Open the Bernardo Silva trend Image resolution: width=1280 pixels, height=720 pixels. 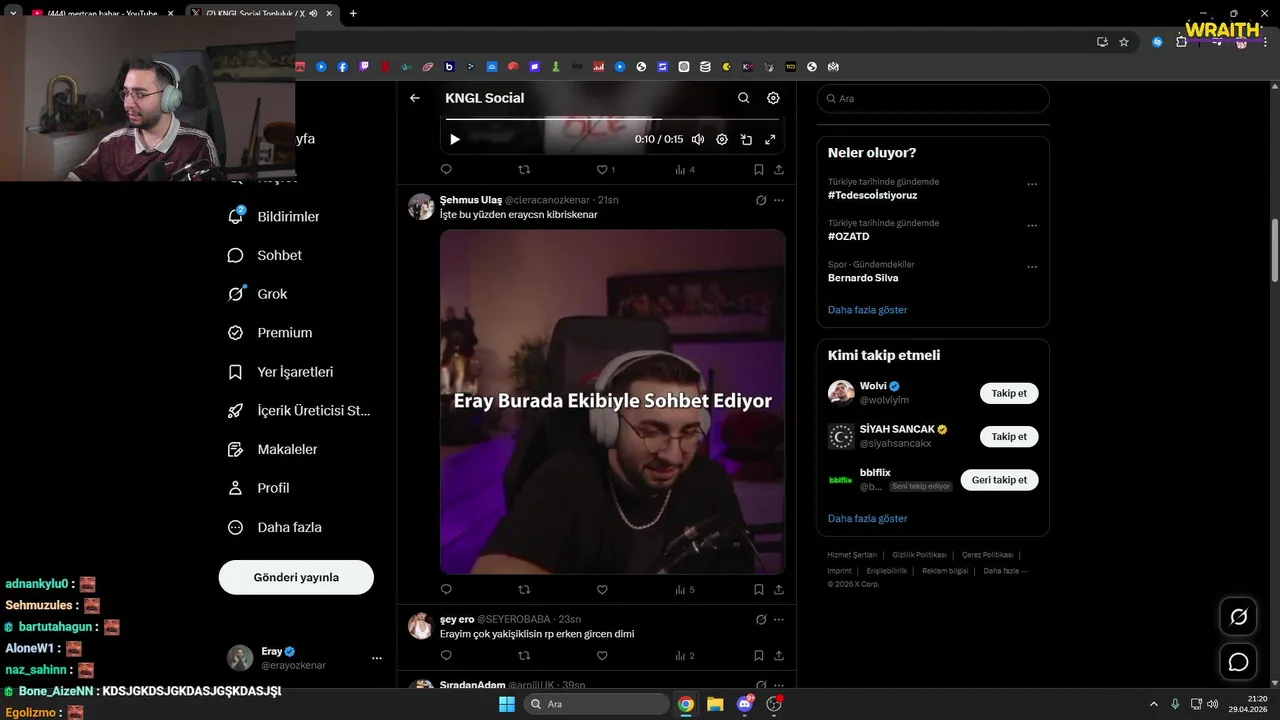pyautogui.click(x=863, y=278)
